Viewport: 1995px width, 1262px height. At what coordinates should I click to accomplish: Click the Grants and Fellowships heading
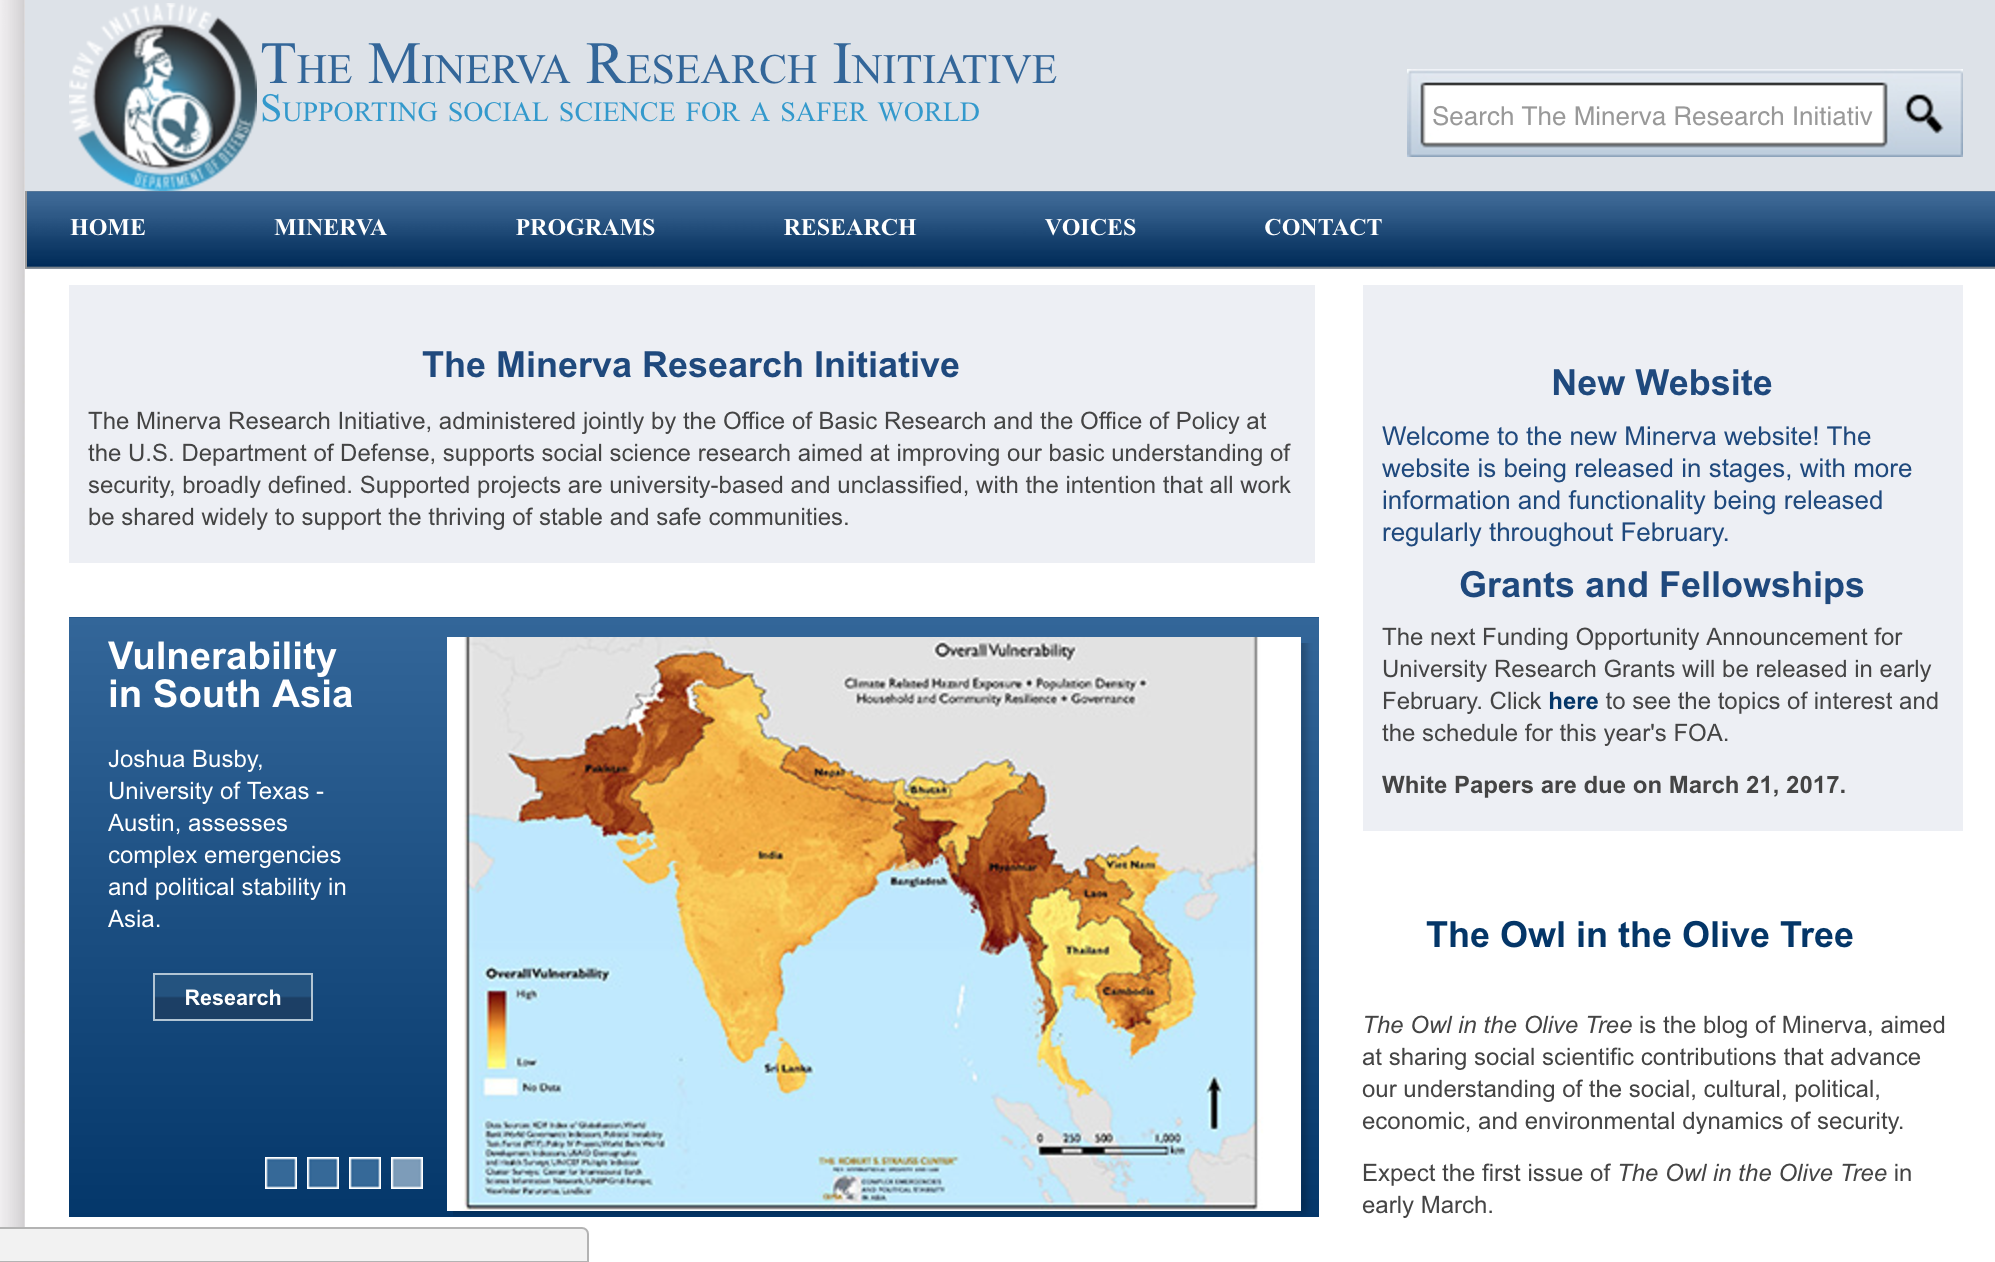click(x=1661, y=585)
